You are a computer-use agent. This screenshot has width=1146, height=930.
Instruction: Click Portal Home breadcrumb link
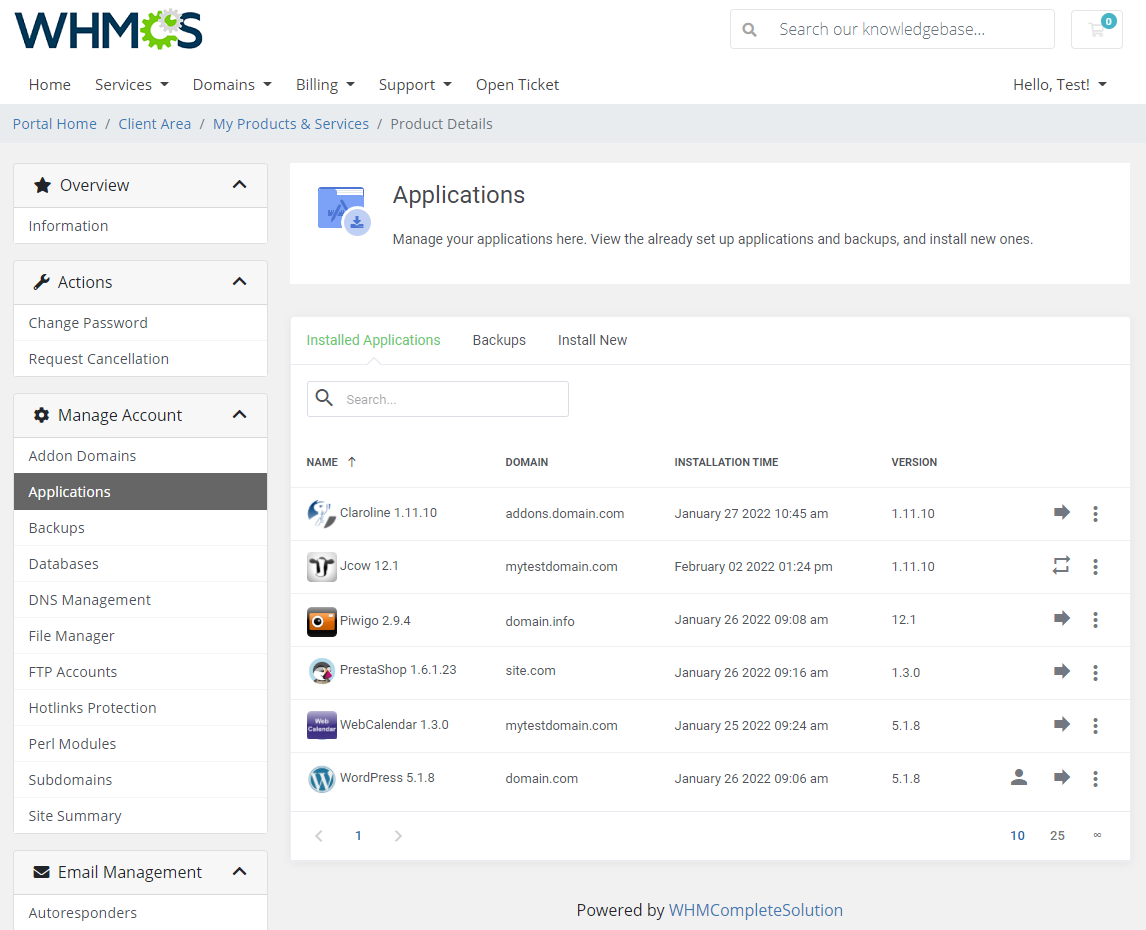pyautogui.click(x=55, y=124)
